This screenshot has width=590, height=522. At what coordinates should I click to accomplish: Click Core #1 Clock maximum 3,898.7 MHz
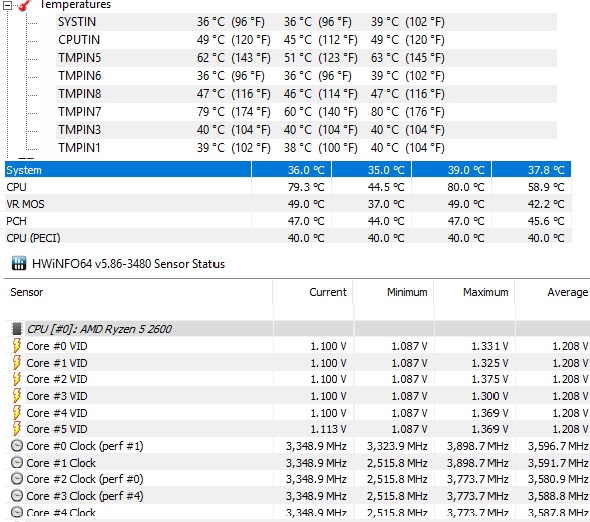[x=478, y=463]
